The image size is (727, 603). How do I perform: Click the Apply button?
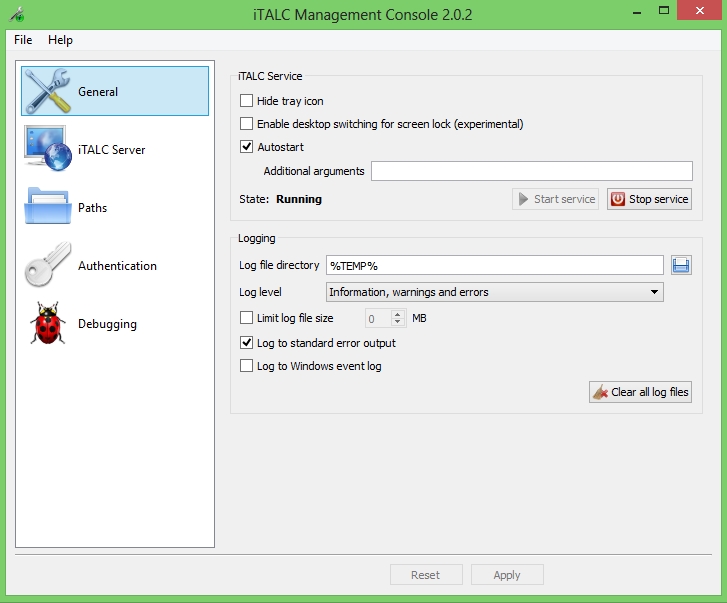pos(507,575)
